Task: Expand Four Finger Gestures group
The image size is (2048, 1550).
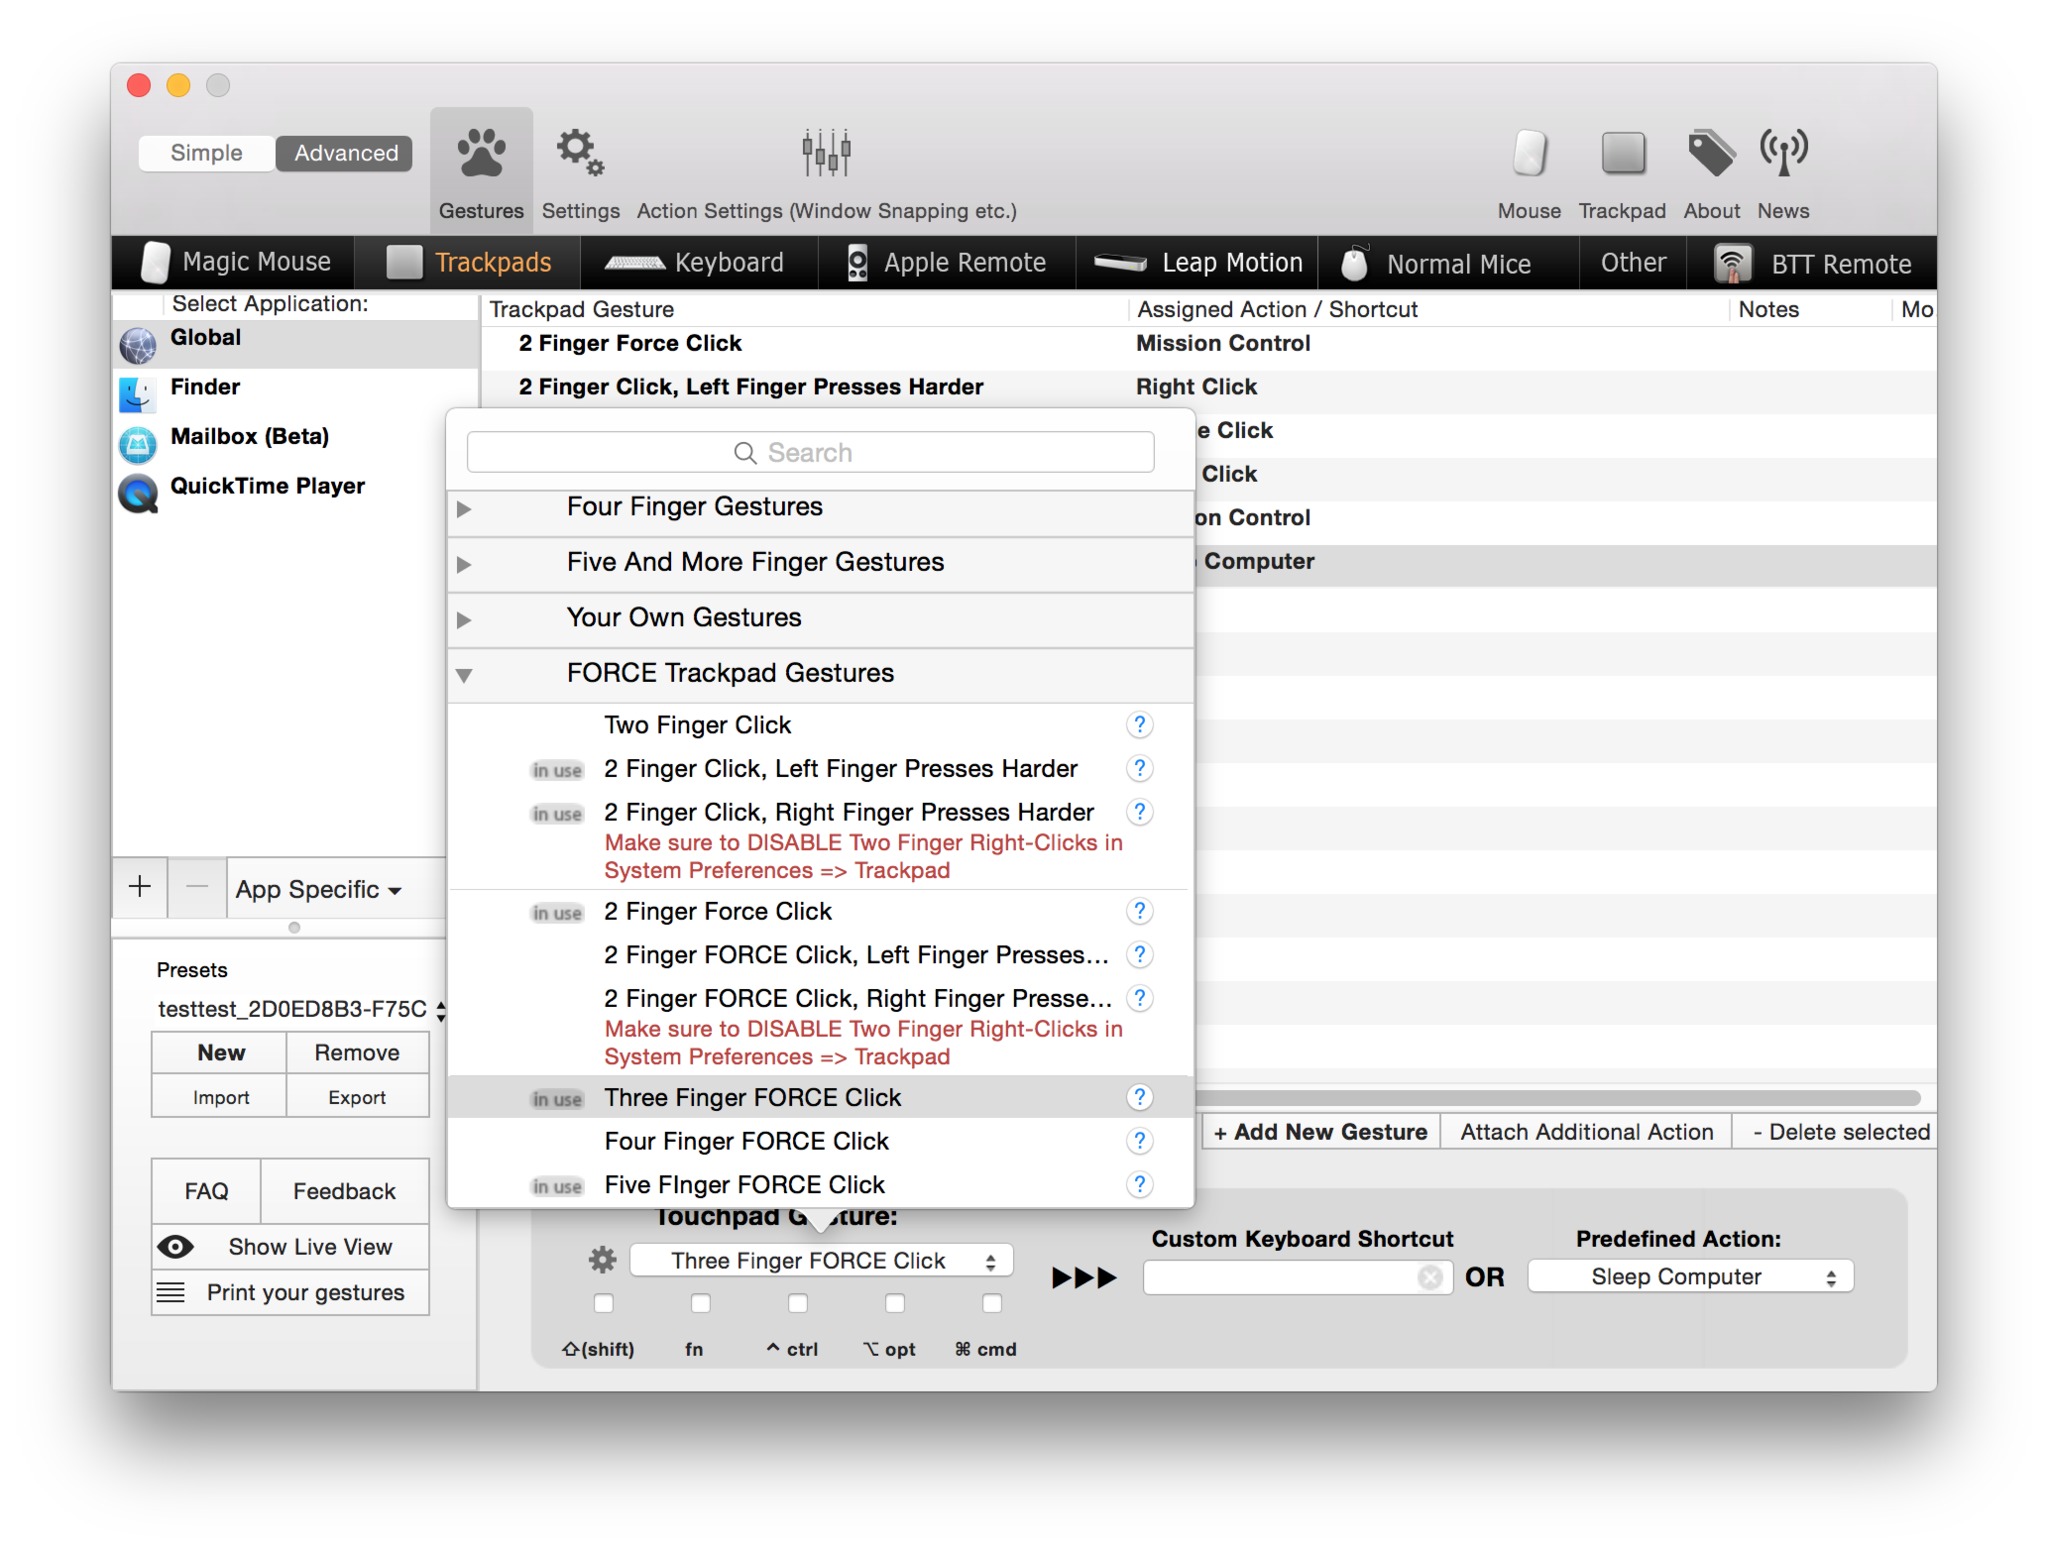Action: click(x=464, y=509)
